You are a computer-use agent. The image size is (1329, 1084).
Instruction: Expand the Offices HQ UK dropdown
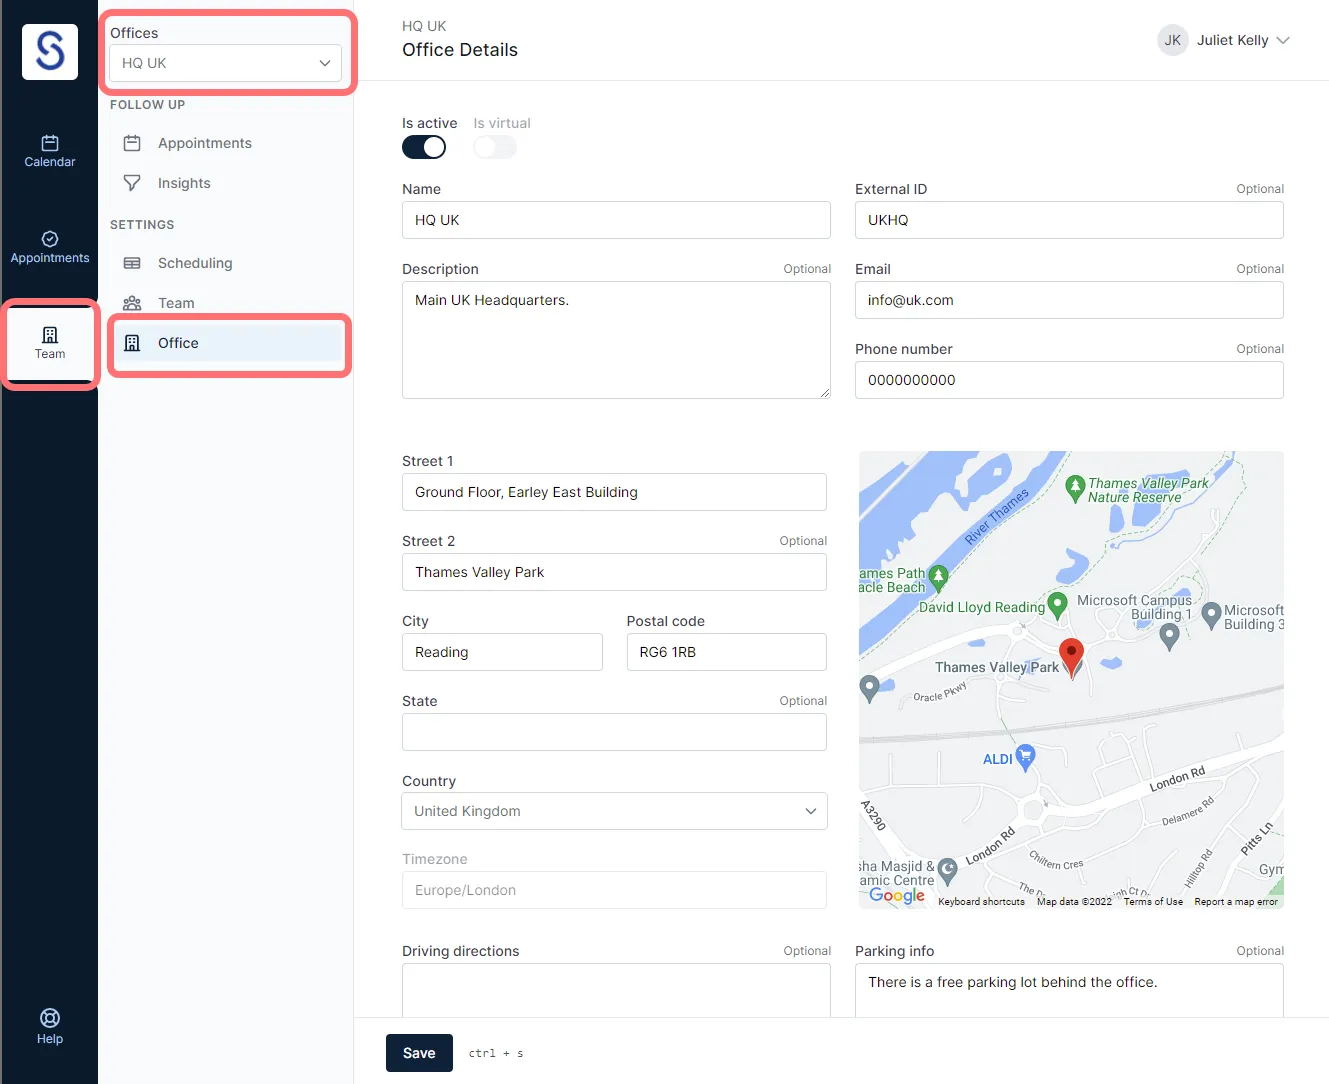point(225,63)
